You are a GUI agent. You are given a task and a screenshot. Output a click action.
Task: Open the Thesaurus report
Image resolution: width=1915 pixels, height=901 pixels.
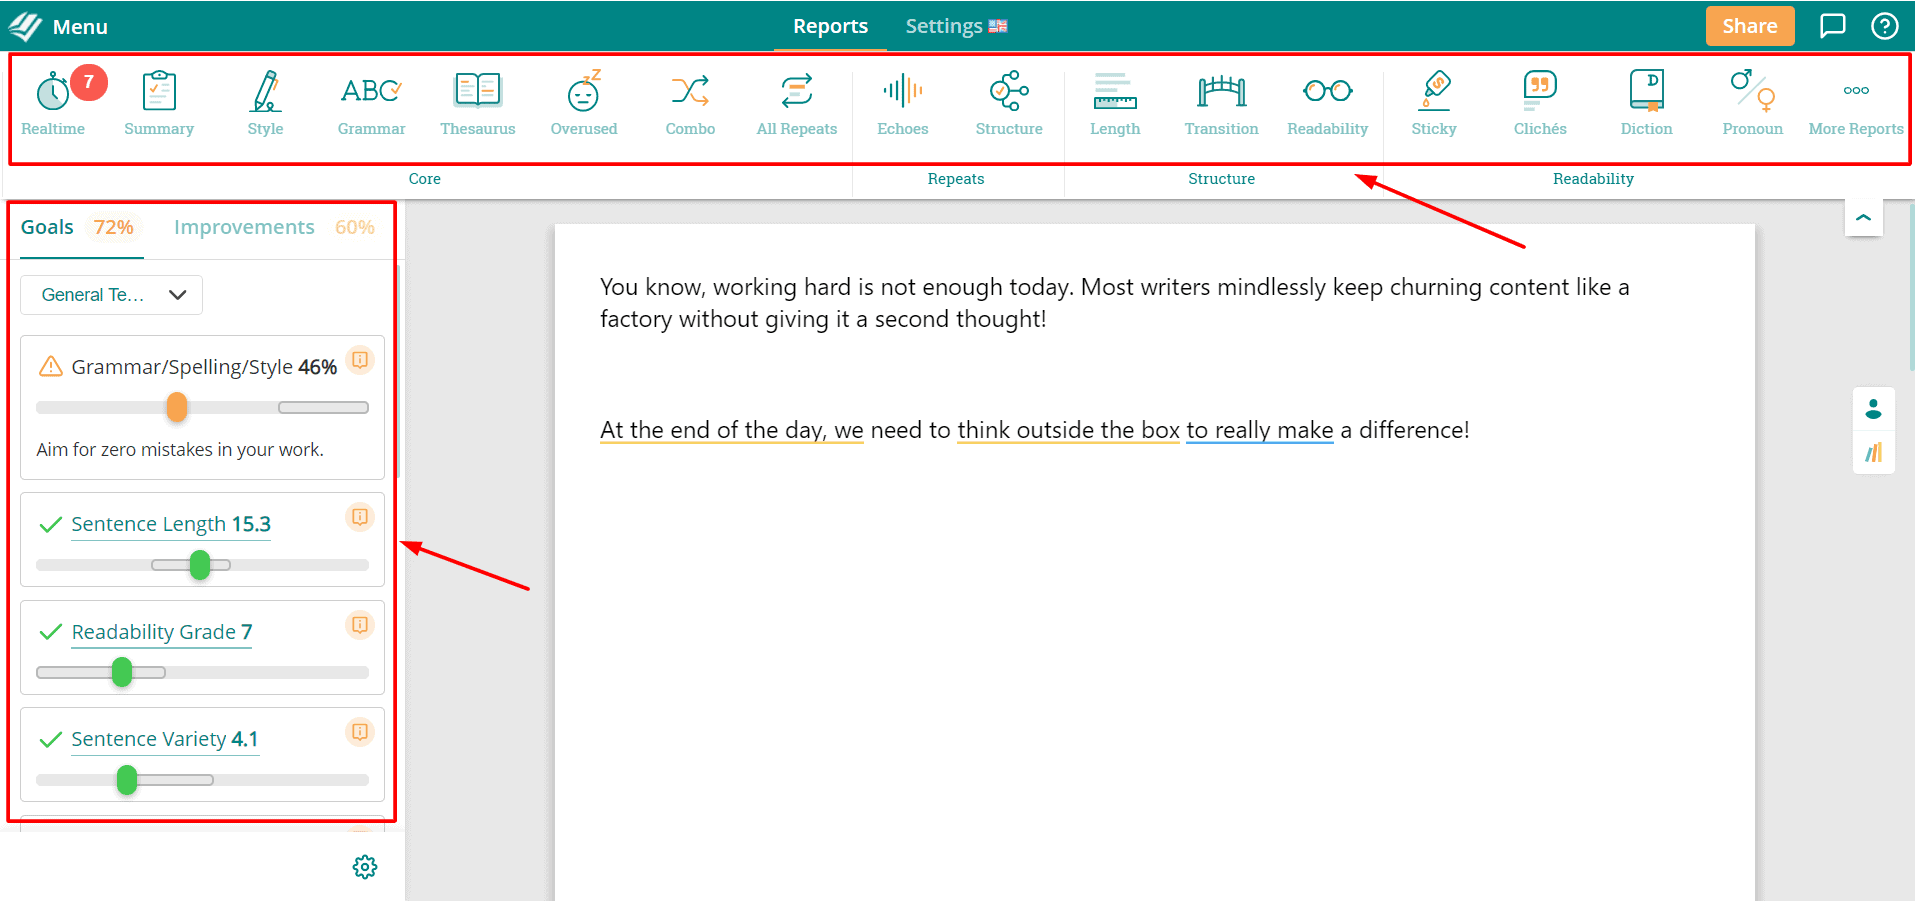click(x=478, y=103)
